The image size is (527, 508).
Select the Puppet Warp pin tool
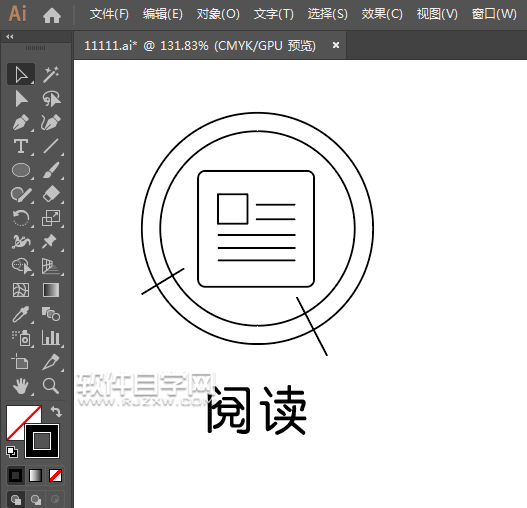(50, 242)
